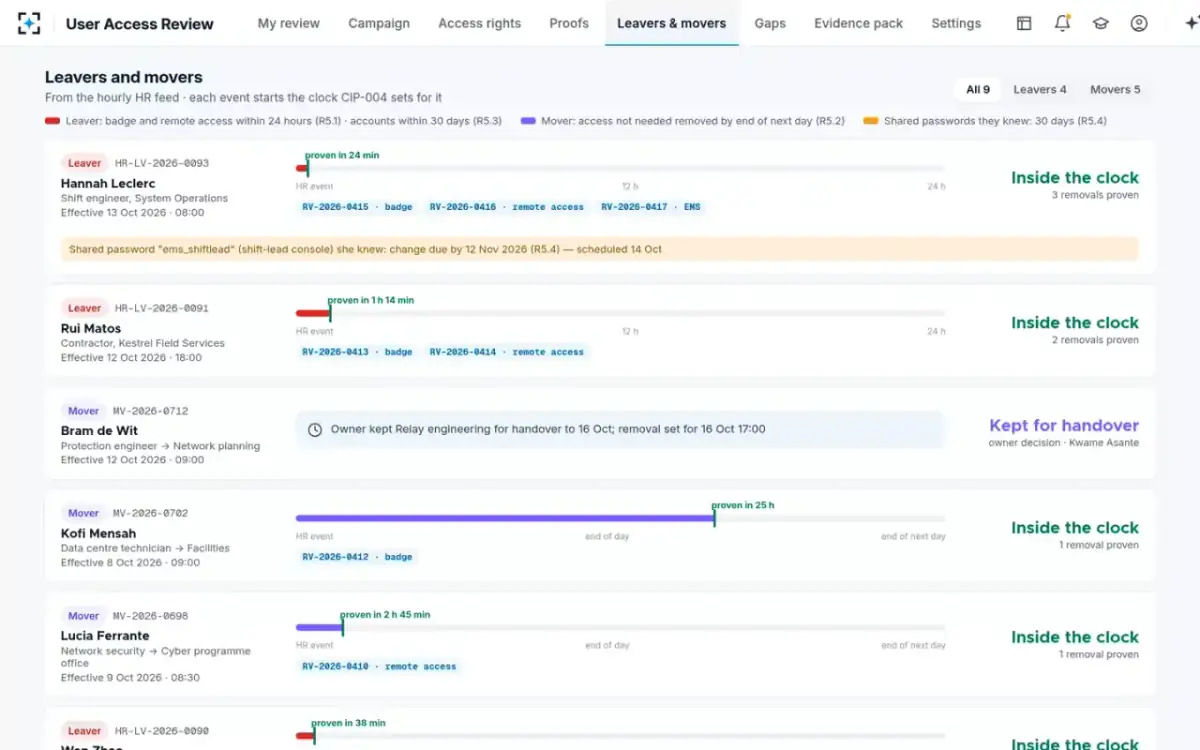Image resolution: width=1200 pixels, height=750 pixels.
Task: Click the Kept for handover status
Action: click(1064, 425)
